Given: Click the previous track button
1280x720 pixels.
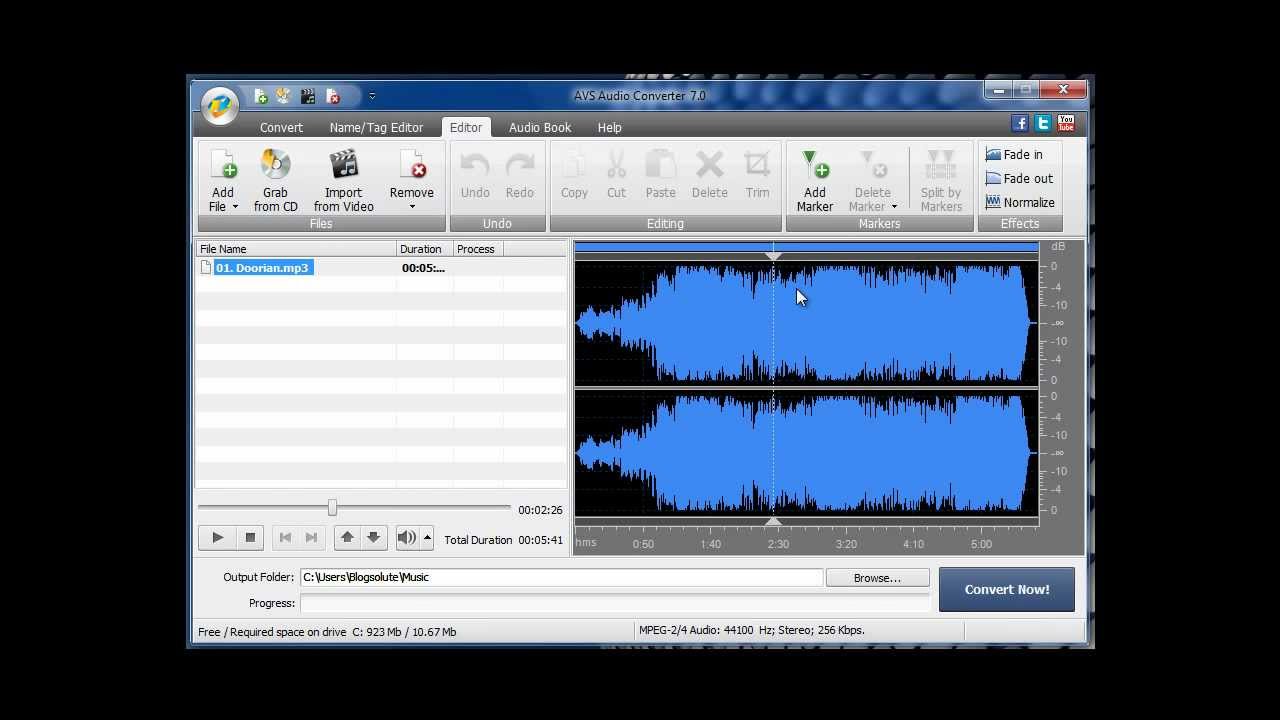Looking at the screenshot, I should [285, 538].
